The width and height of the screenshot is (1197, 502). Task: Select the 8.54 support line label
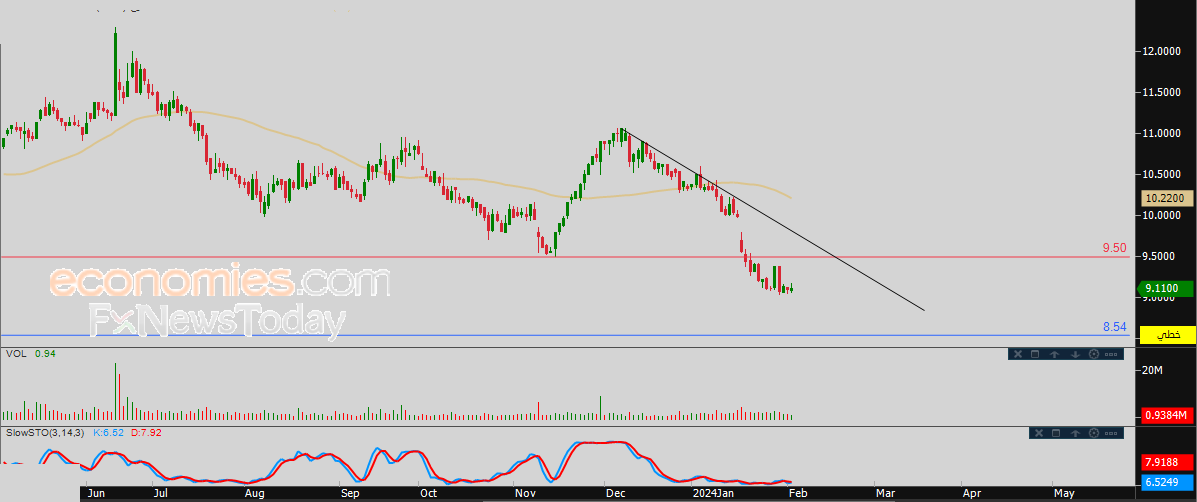1115,327
